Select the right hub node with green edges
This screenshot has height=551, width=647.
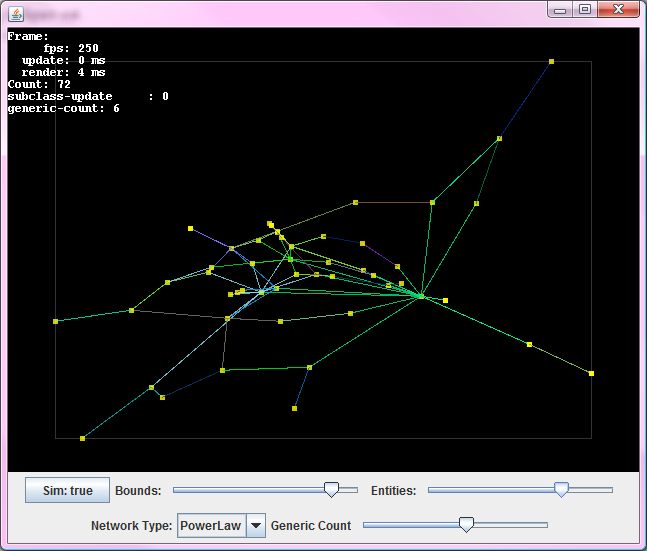(422, 296)
